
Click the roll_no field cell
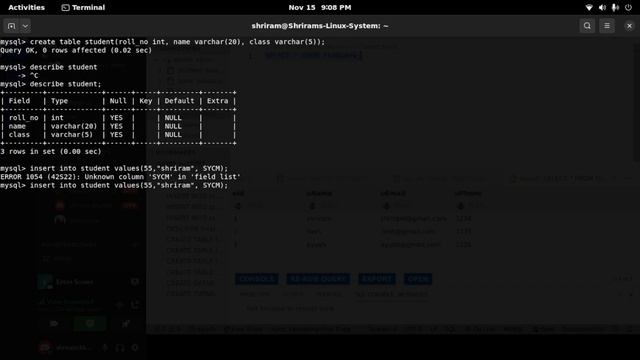[23, 118]
